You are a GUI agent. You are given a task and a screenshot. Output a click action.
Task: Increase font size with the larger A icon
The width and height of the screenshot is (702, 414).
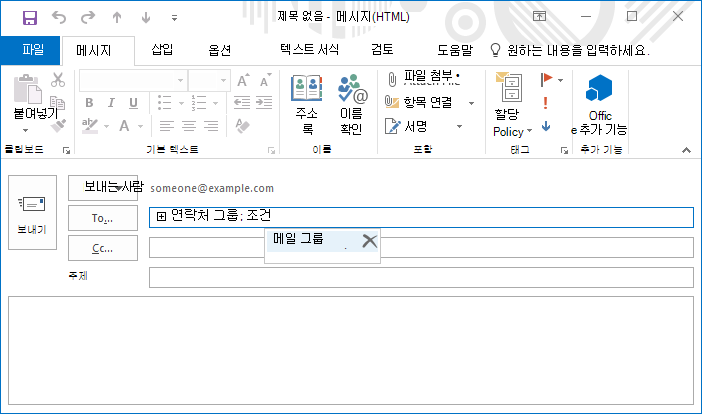tap(243, 81)
